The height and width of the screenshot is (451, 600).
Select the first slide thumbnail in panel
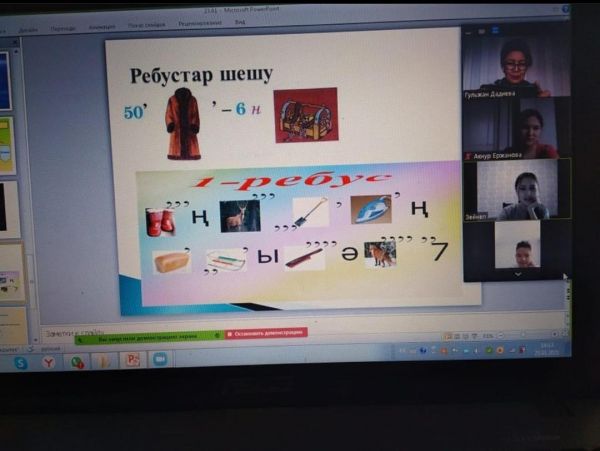click(5, 80)
